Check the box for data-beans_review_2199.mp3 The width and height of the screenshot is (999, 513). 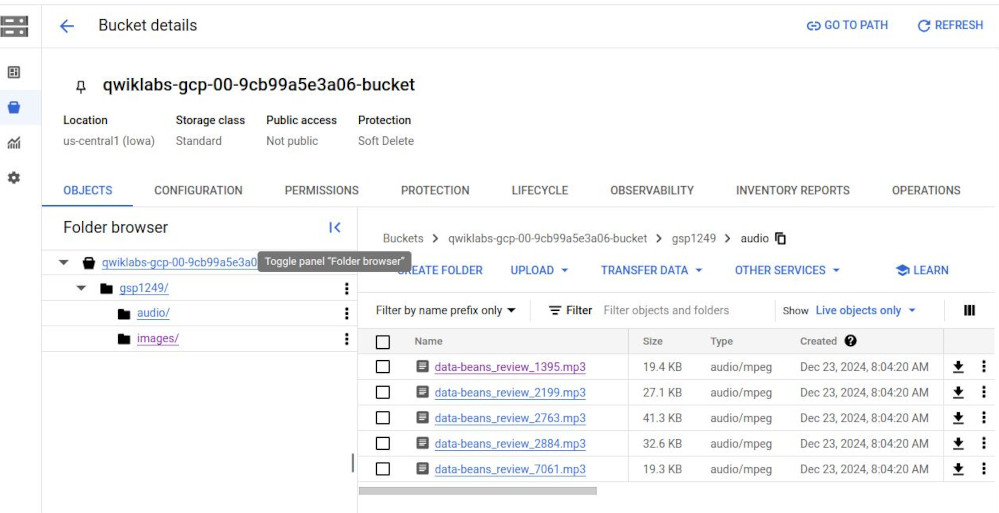click(382, 392)
